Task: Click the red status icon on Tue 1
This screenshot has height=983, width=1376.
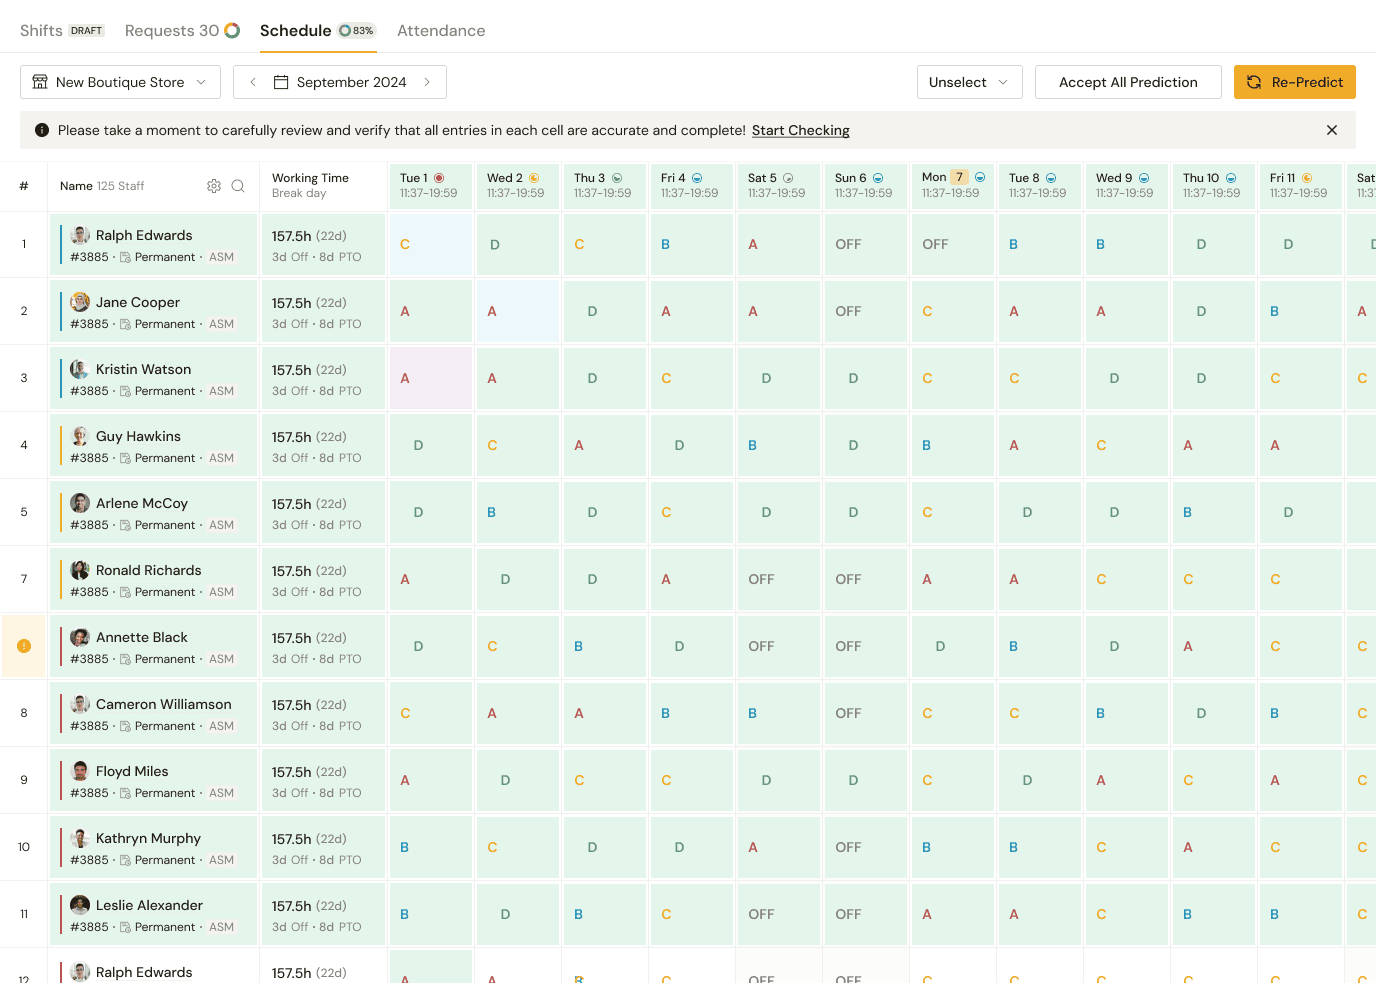Action: (439, 178)
